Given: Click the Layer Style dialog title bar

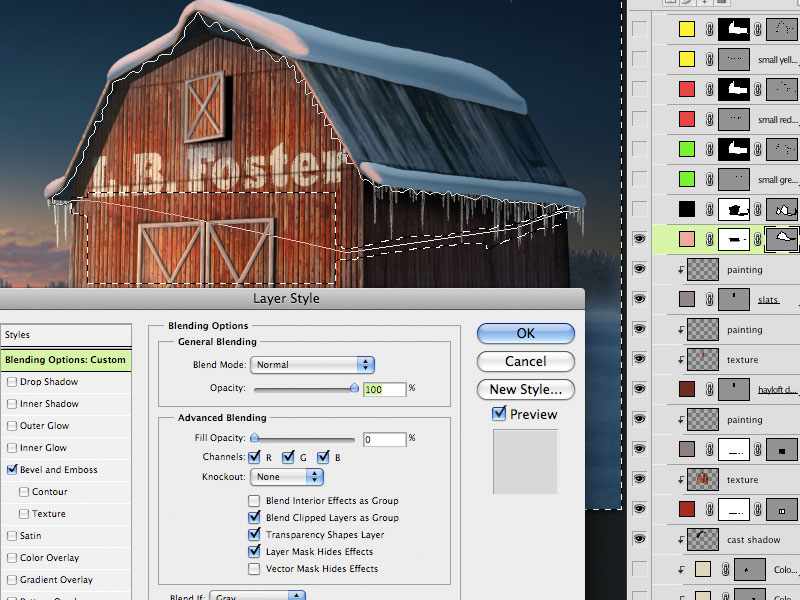Looking at the screenshot, I should 291,298.
